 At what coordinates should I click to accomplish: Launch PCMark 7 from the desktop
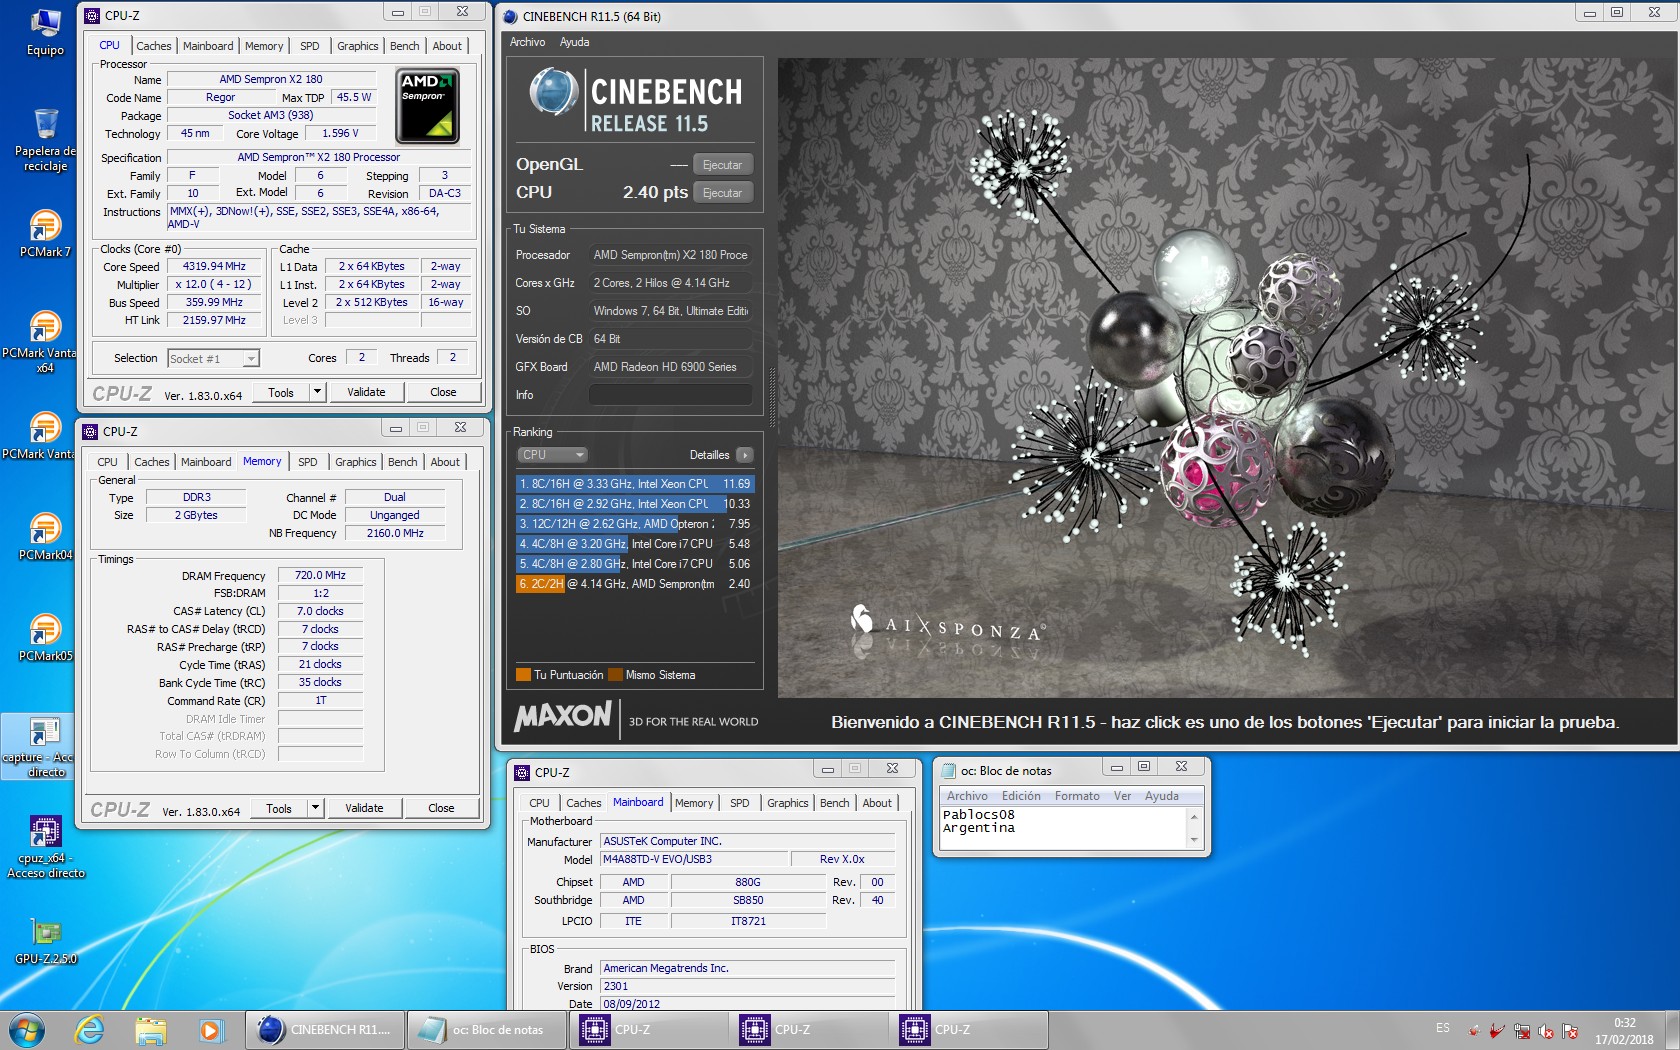click(x=45, y=233)
